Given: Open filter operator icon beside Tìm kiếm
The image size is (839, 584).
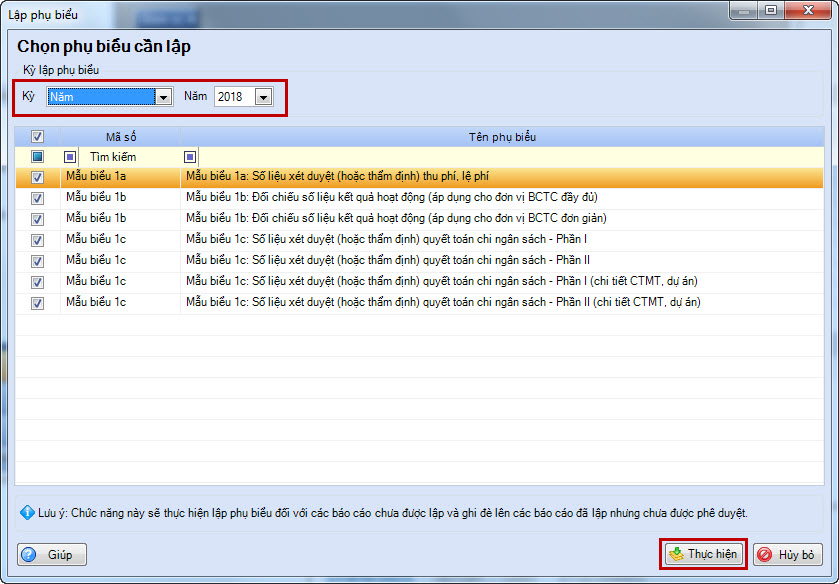Looking at the screenshot, I should tap(70, 157).
